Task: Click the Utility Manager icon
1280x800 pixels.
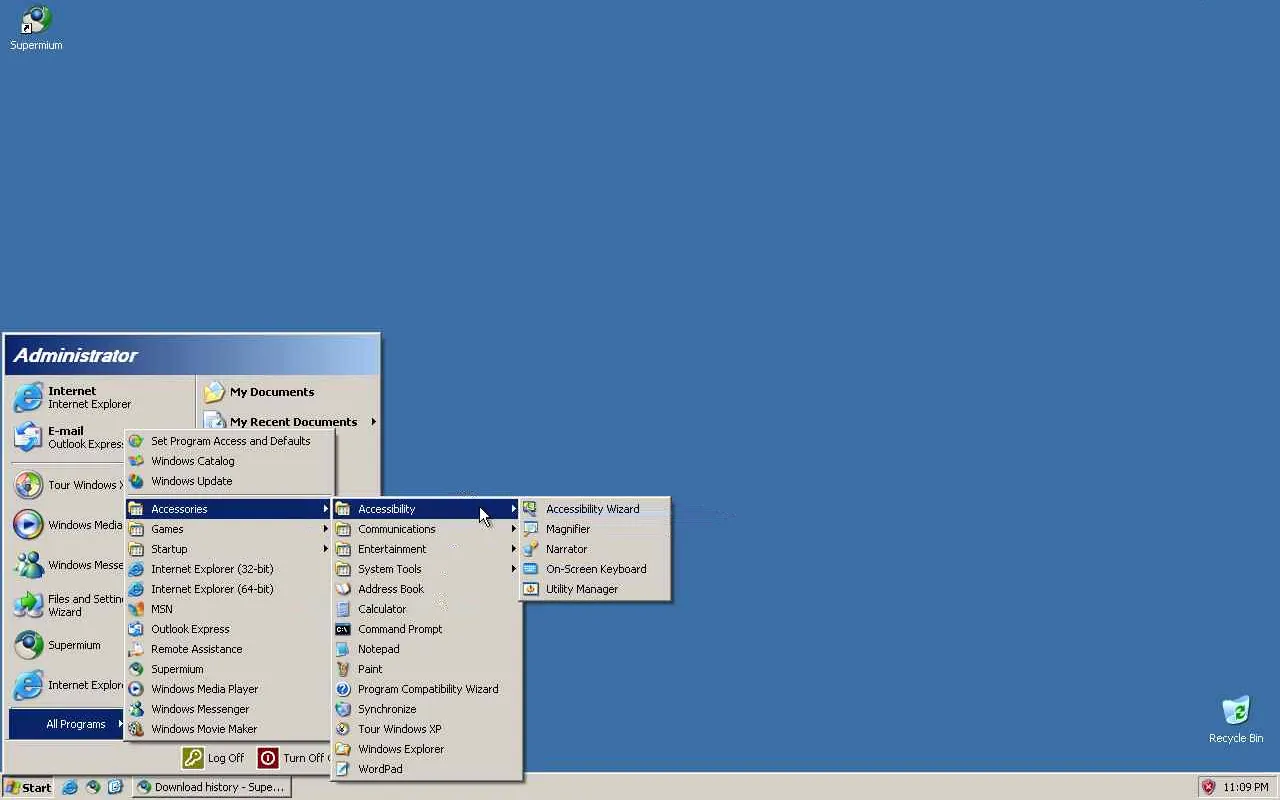Action: [x=530, y=589]
